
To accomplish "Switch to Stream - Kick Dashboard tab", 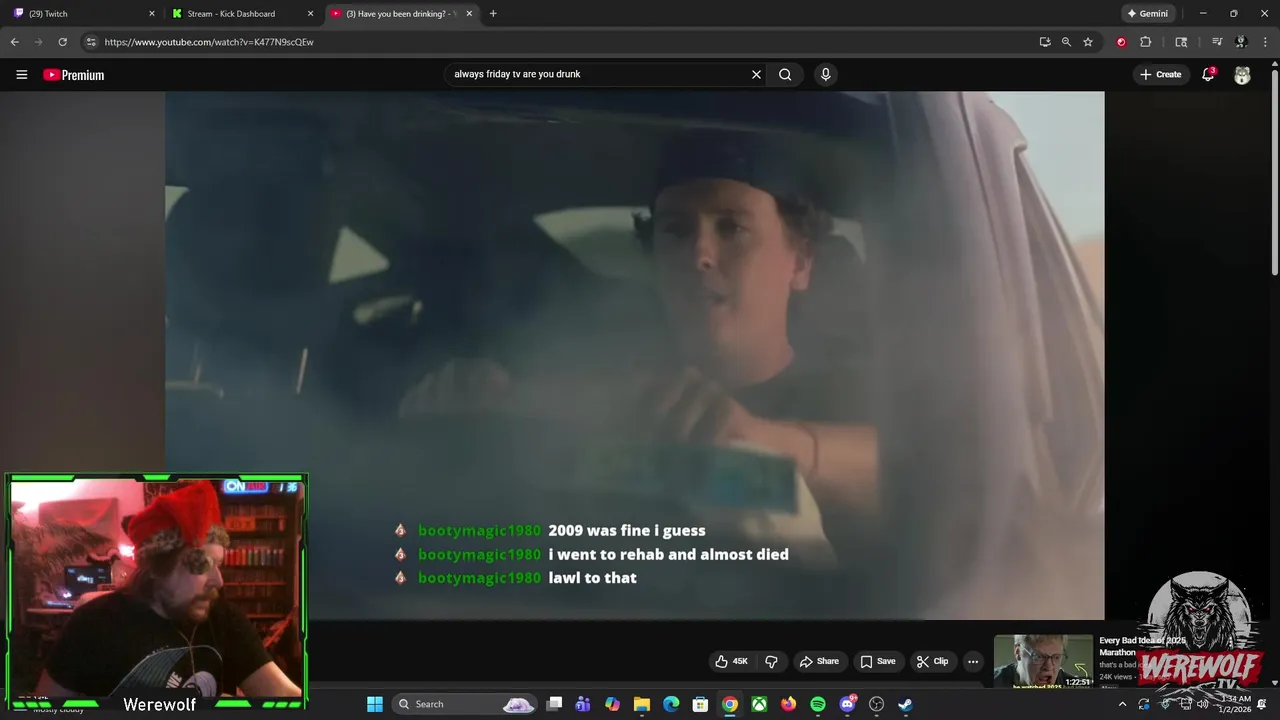I will (x=243, y=14).
